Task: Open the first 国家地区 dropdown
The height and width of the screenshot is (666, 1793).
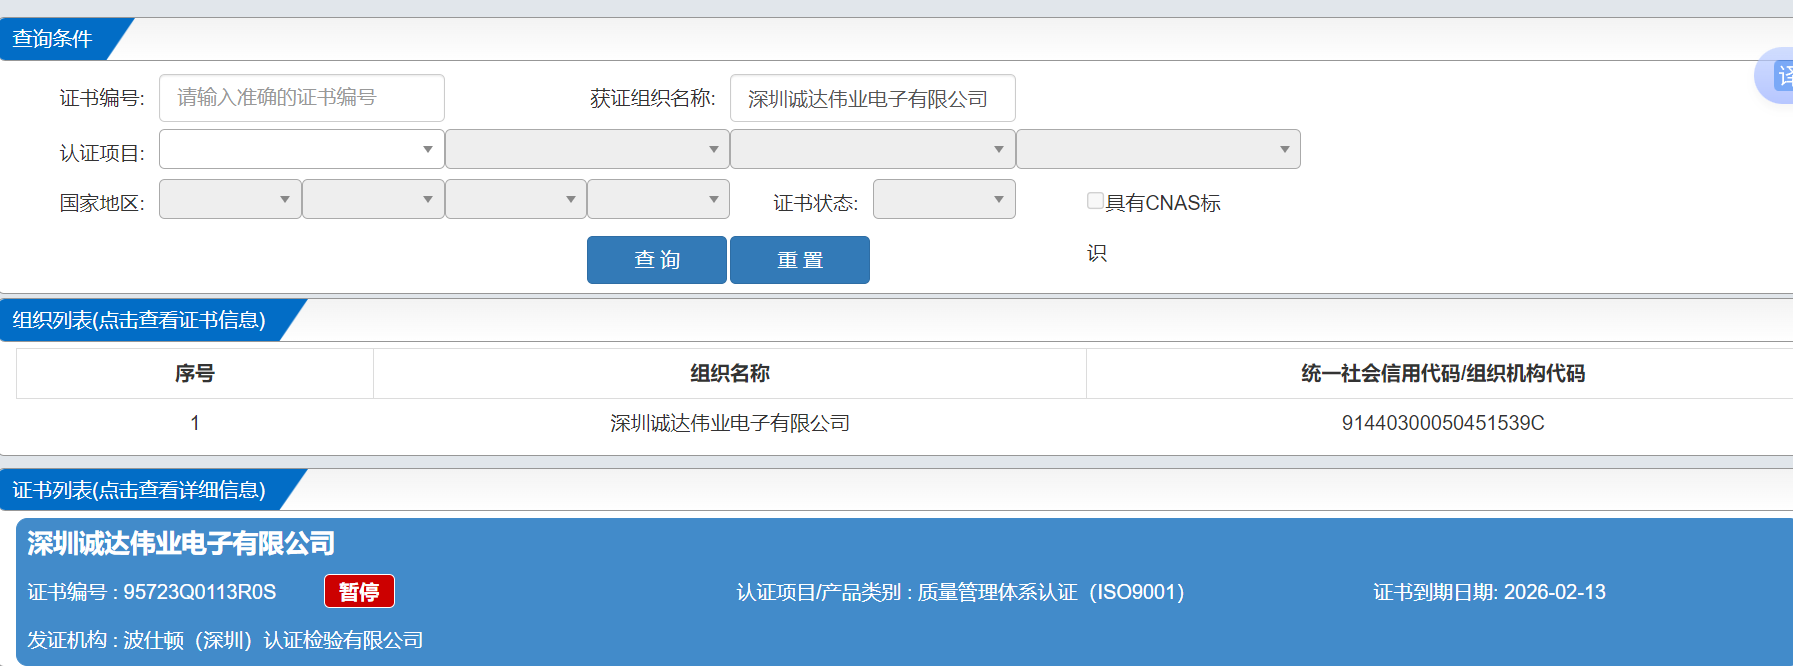Action: [x=230, y=199]
